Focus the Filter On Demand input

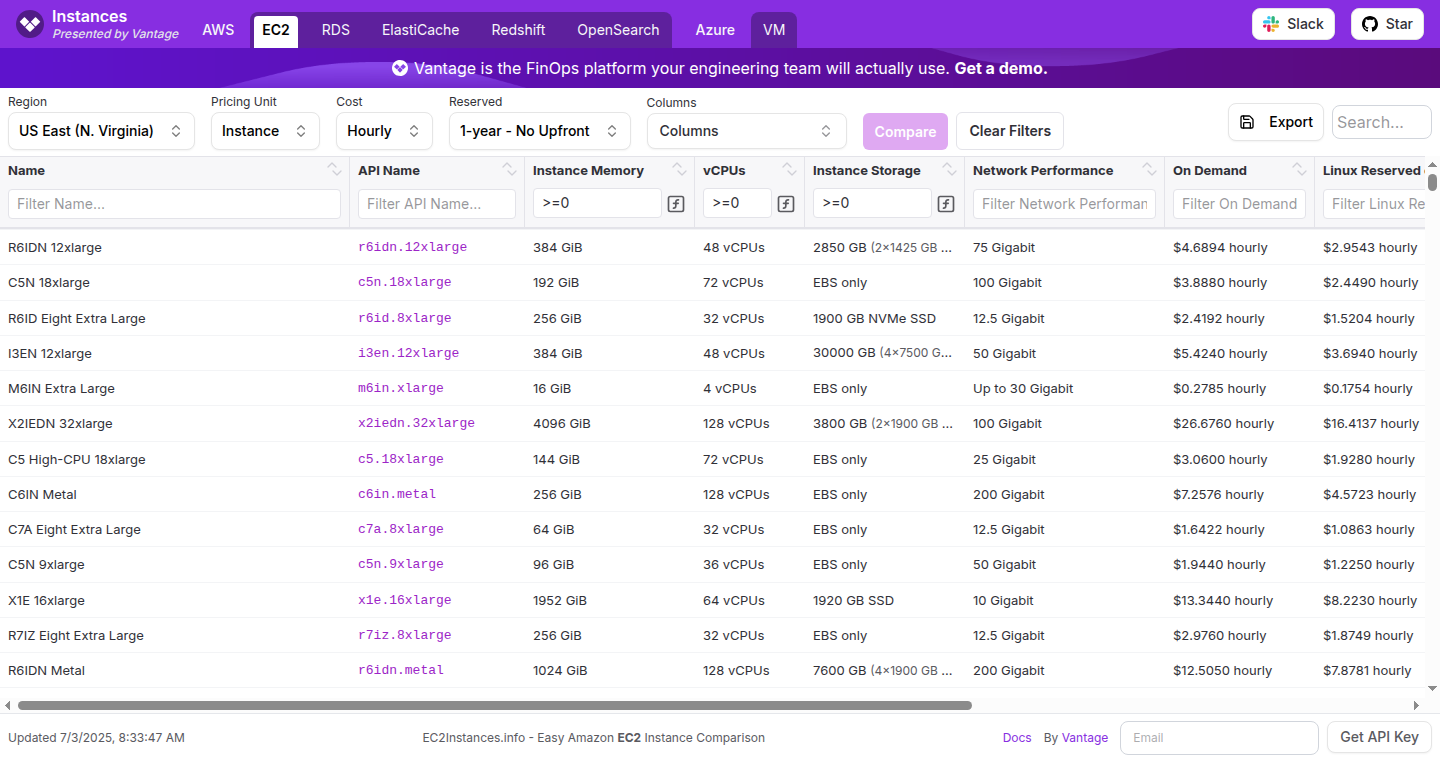(1239, 204)
